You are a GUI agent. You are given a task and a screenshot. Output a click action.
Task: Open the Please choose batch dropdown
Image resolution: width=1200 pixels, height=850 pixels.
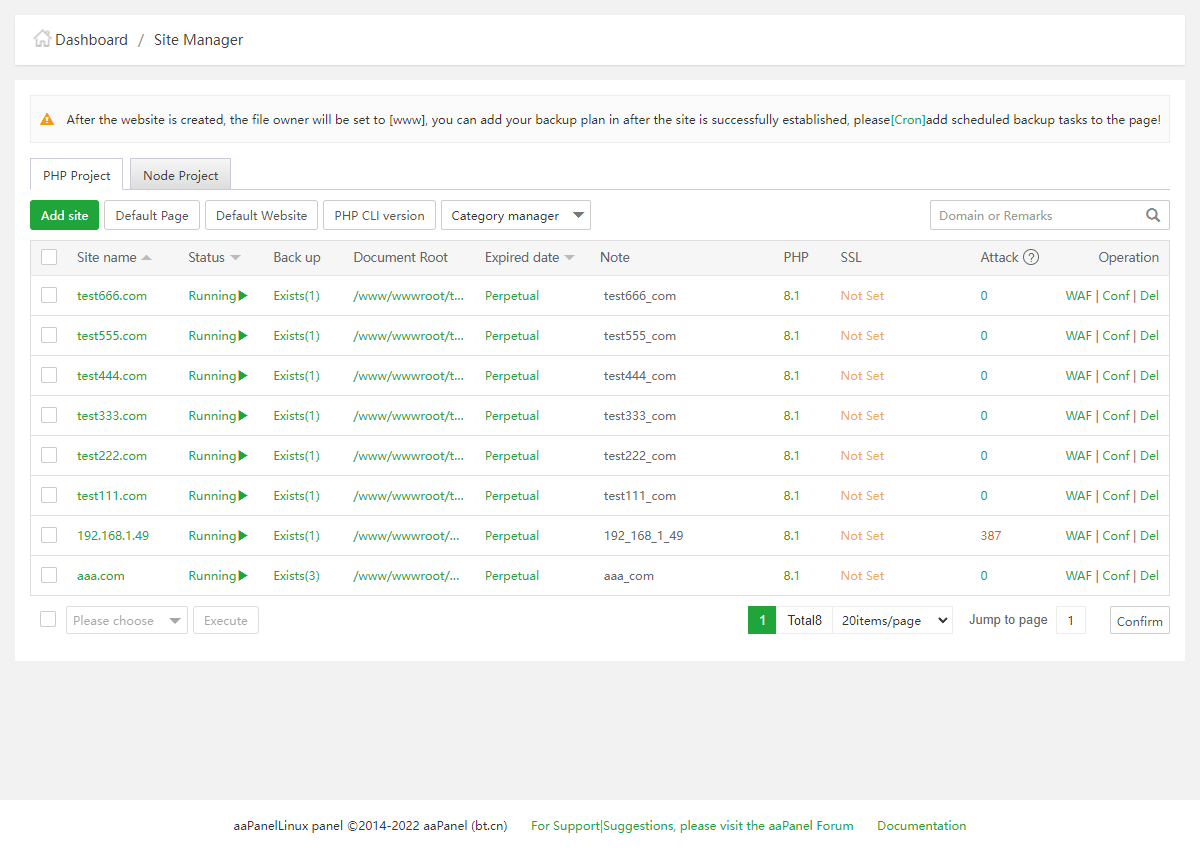(126, 620)
